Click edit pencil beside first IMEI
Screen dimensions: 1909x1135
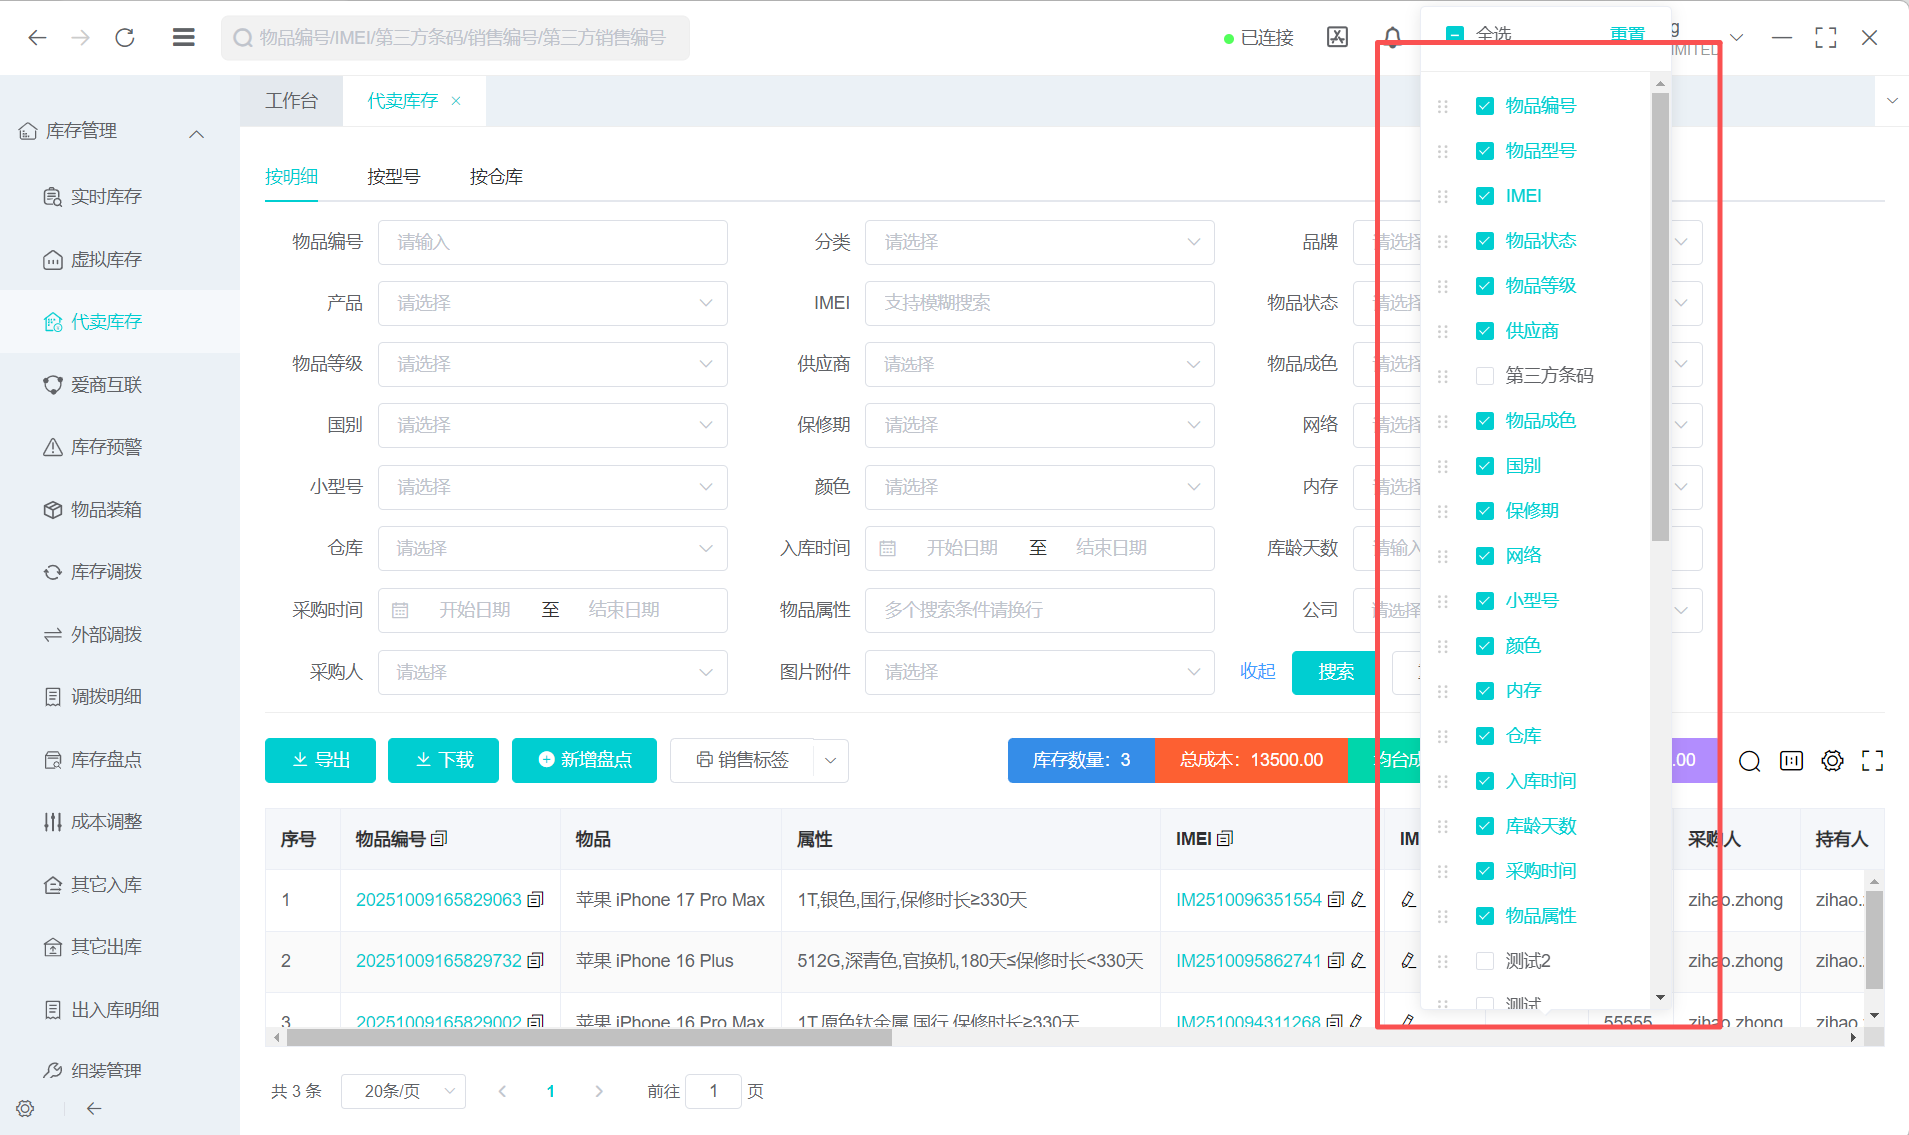[1358, 900]
